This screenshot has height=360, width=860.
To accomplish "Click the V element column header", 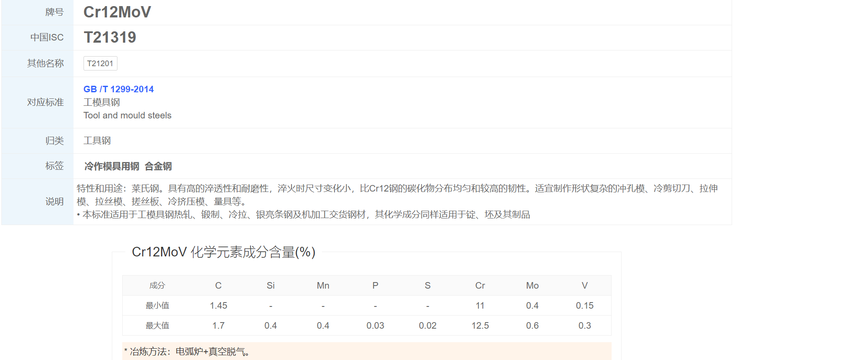I will [x=585, y=285].
